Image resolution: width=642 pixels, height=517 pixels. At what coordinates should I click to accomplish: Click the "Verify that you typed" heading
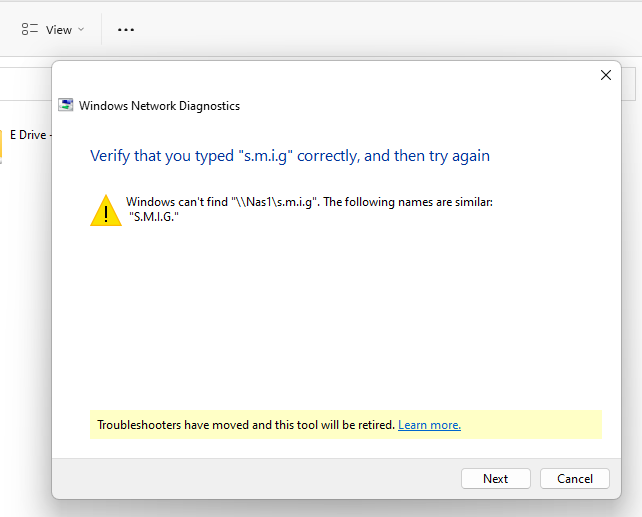[x=290, y=156]
